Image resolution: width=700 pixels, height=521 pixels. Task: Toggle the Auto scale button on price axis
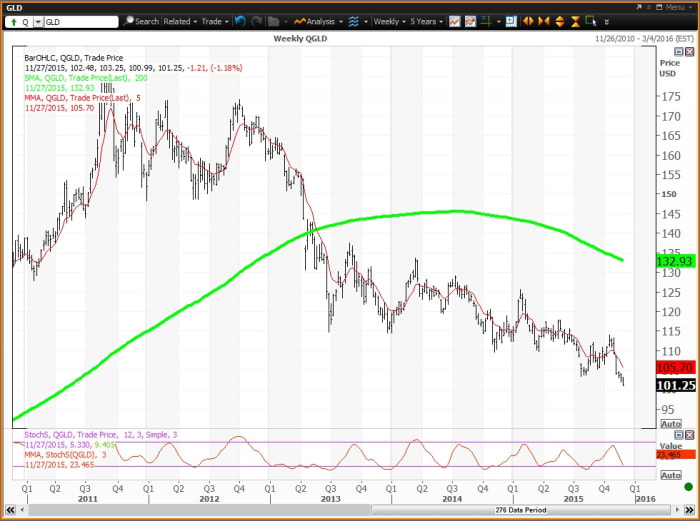671,424
